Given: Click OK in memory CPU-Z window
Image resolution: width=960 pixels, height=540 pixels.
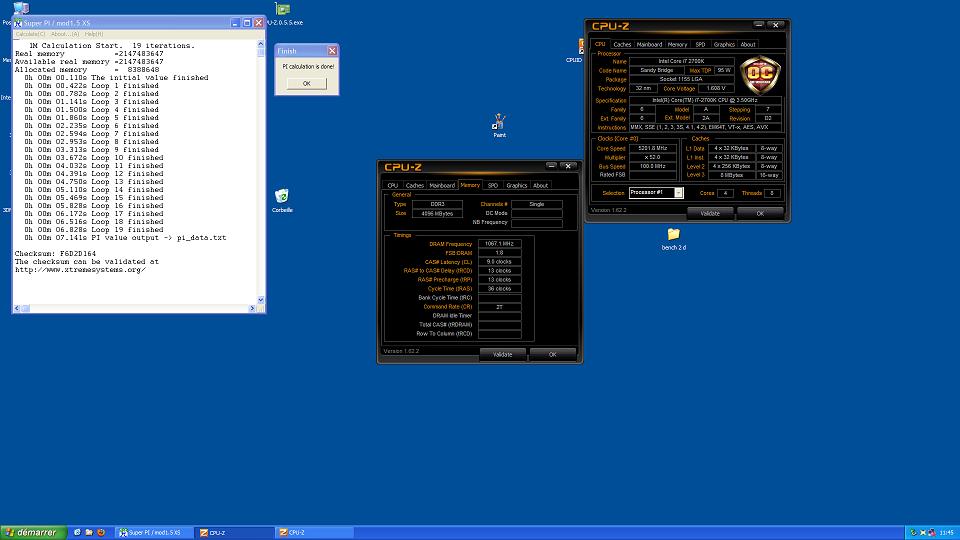Looking at the screenshot, I should (x=553, y=354).
